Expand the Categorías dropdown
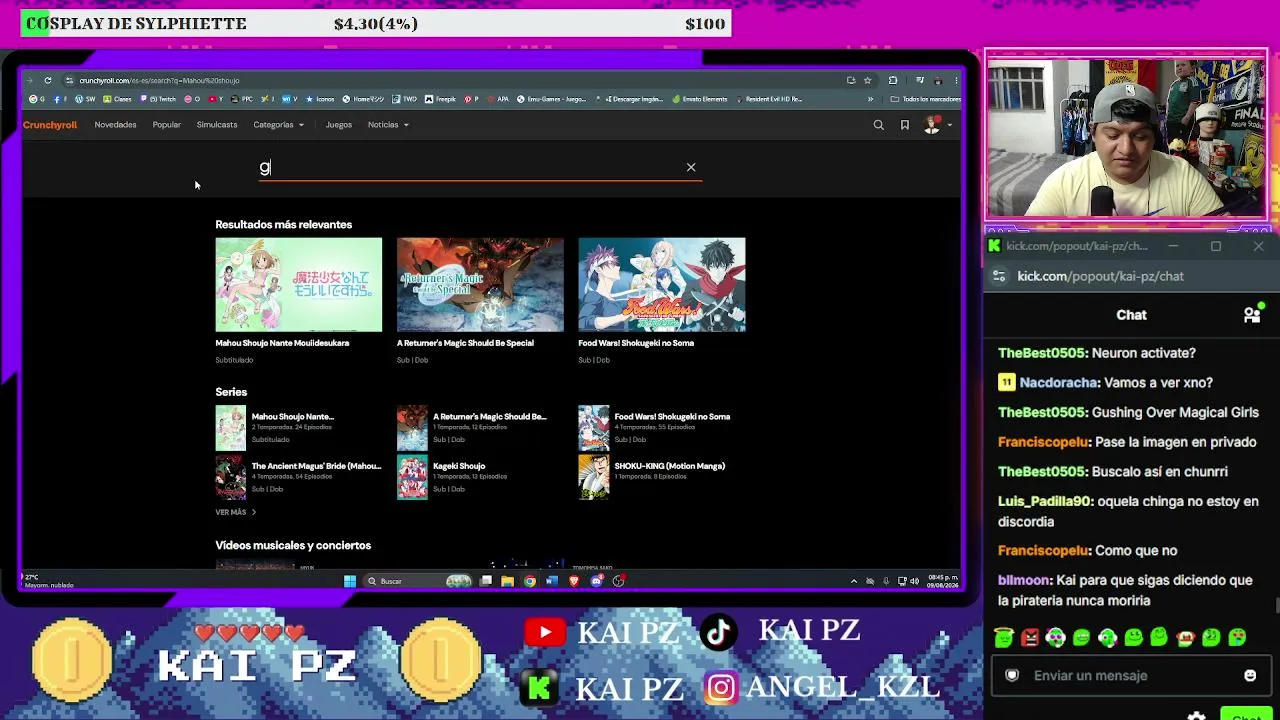1280x720 pixels. (x=278, y=125)
